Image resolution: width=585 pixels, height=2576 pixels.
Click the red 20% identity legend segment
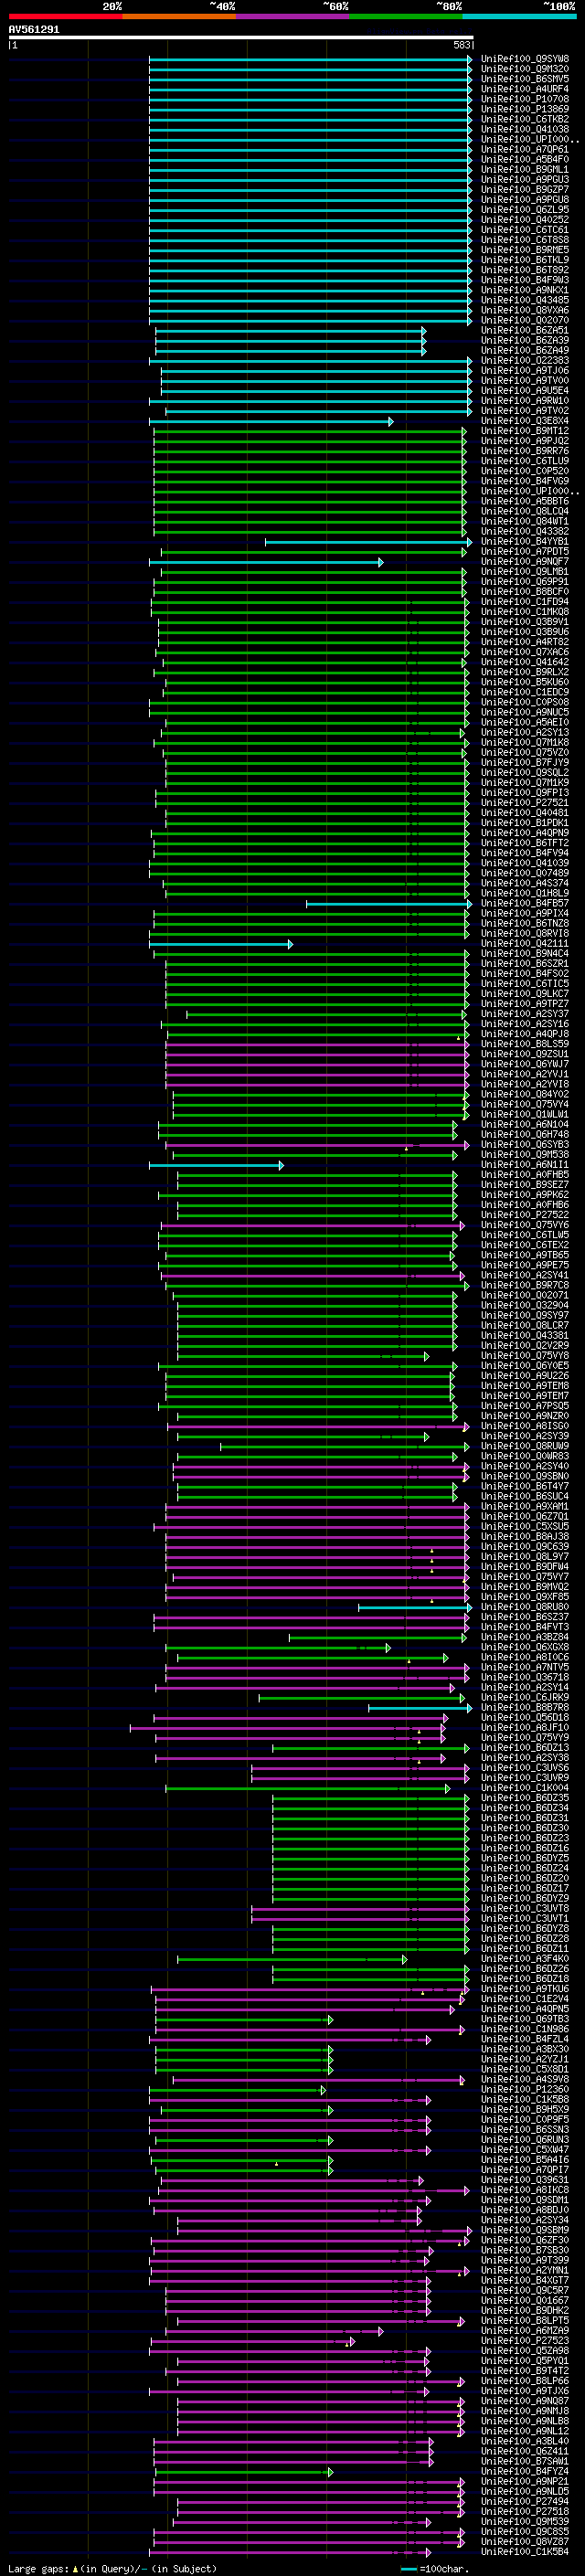66,16
